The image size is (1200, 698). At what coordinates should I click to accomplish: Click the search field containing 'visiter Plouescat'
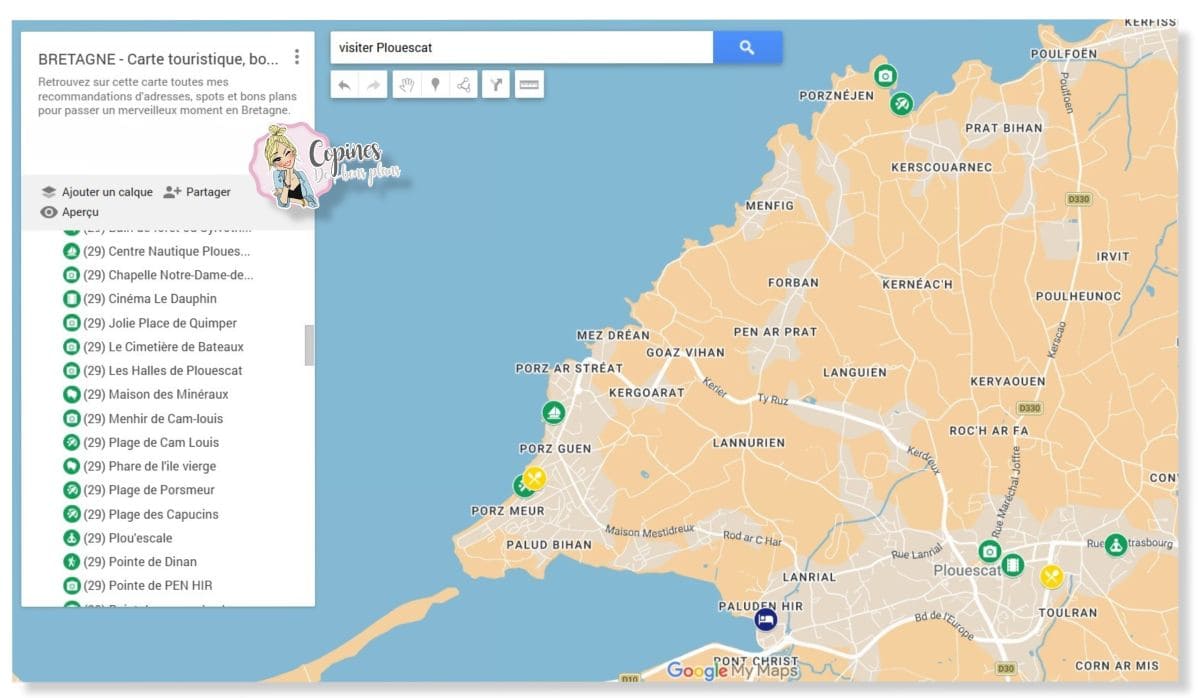[522, 47]
